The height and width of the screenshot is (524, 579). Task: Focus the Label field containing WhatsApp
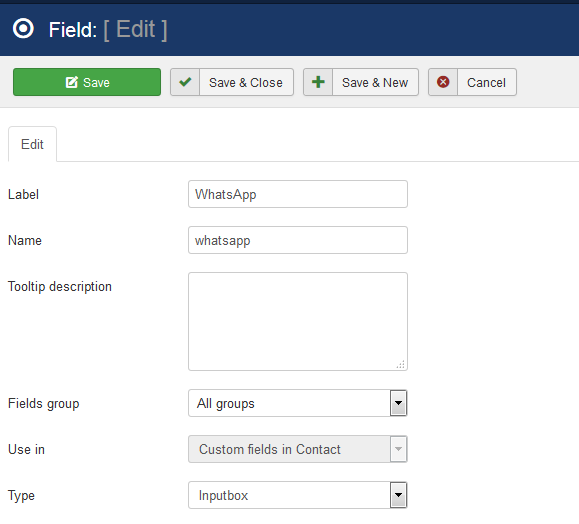click(298, 194)
